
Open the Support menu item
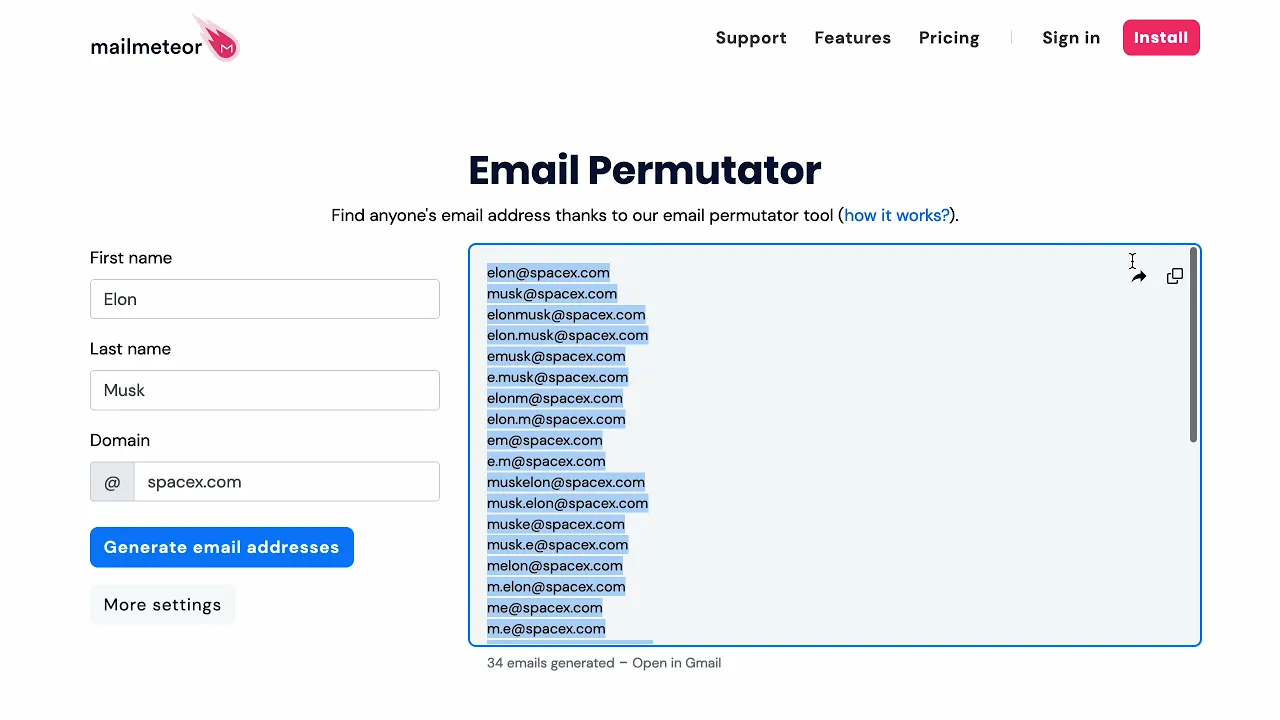(751, 38)
